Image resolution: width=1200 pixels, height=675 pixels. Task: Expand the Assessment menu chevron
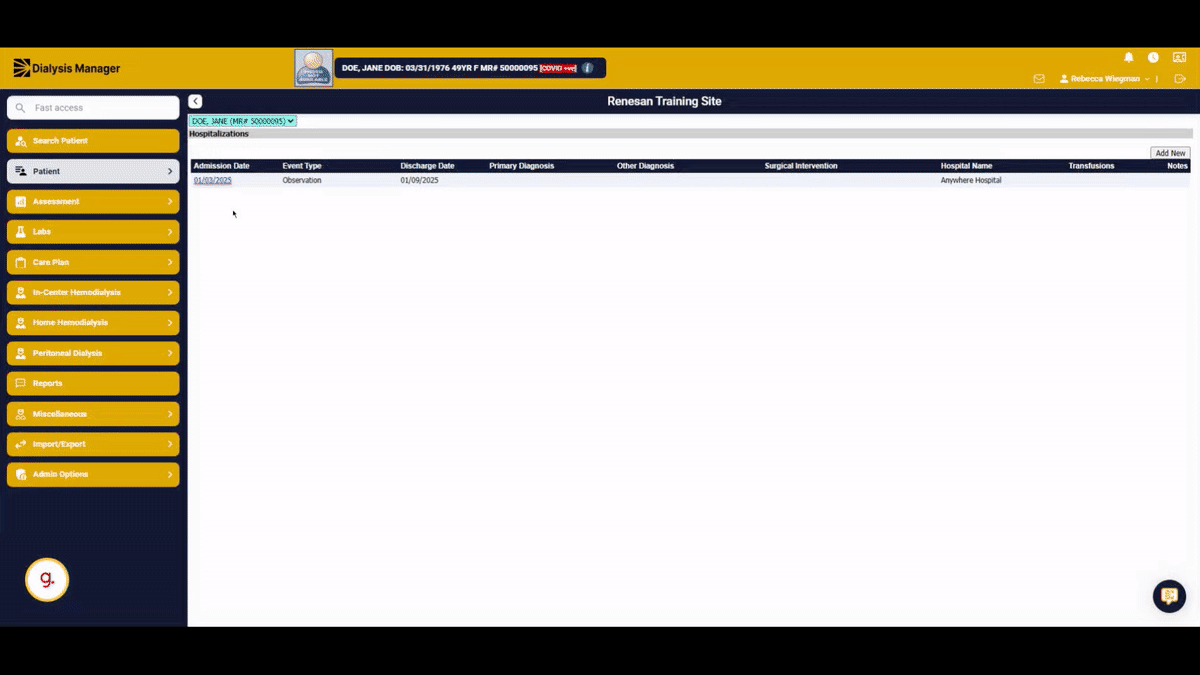click(x=170, y=202)
